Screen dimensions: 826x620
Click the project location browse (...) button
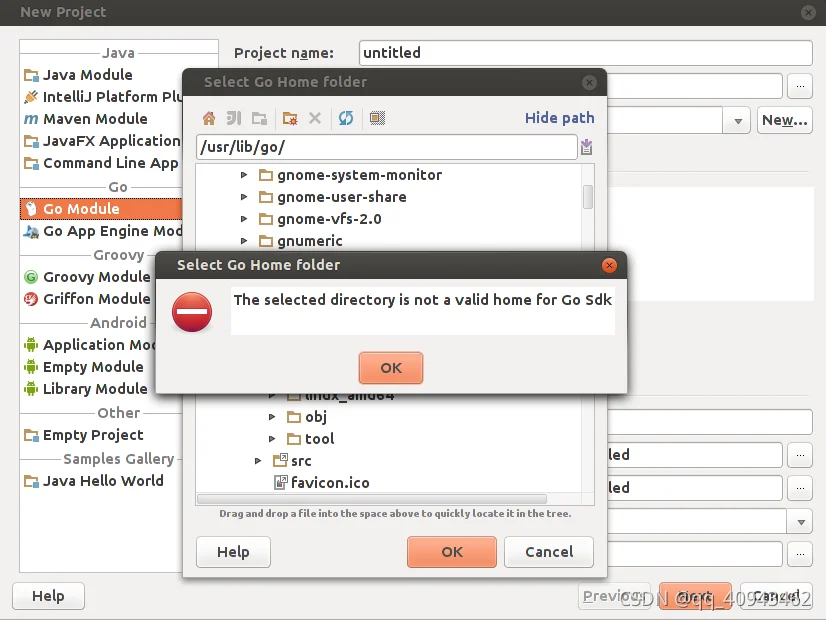pos(800,86)
